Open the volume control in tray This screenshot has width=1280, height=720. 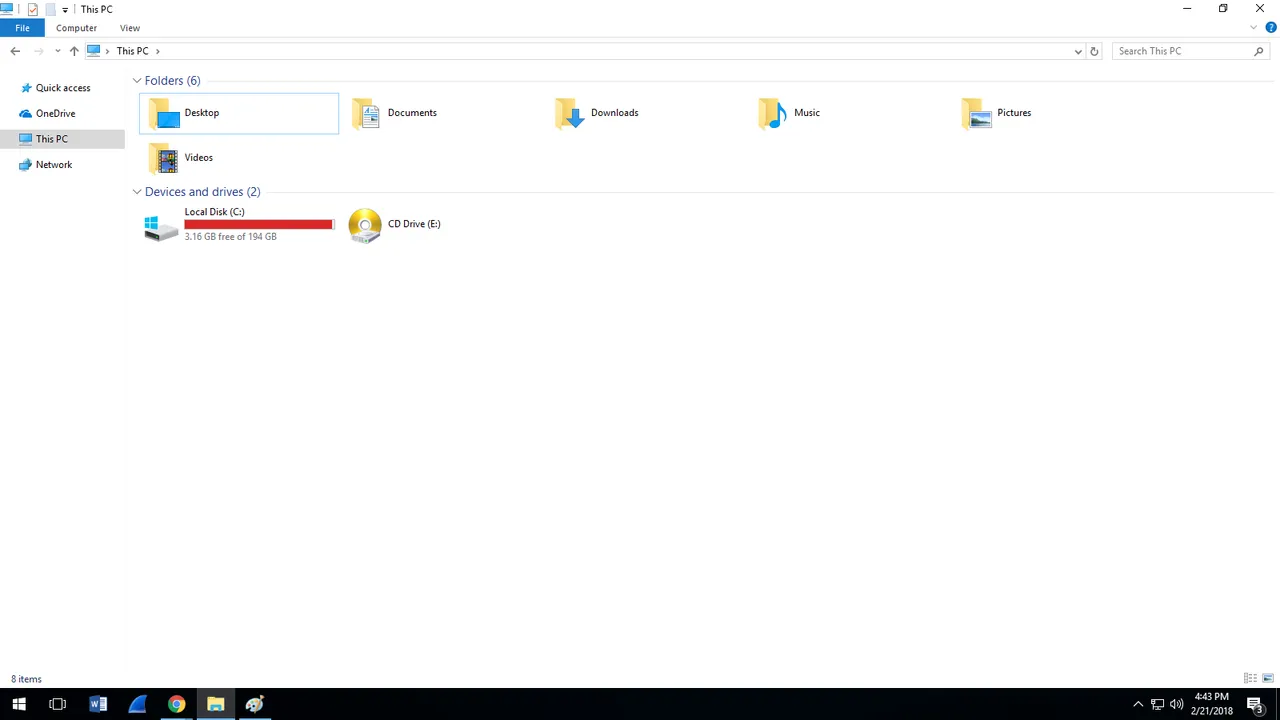1176,704
